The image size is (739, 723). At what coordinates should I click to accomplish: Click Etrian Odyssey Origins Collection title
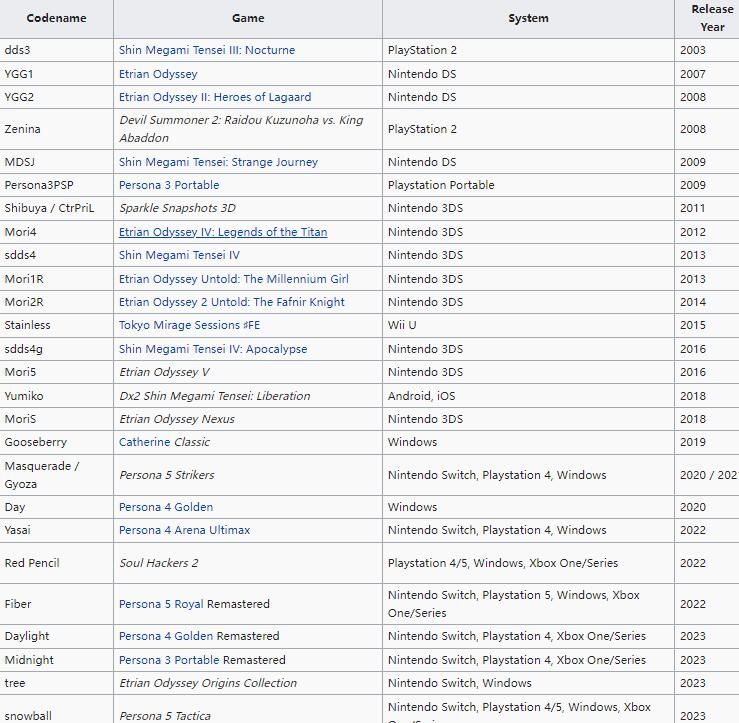click(x=208, y=683)
